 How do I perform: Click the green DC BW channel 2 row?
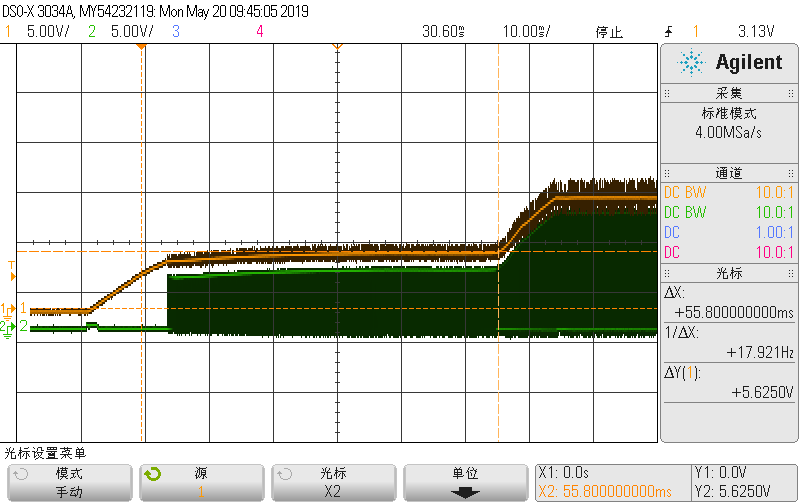click(729, 212)
